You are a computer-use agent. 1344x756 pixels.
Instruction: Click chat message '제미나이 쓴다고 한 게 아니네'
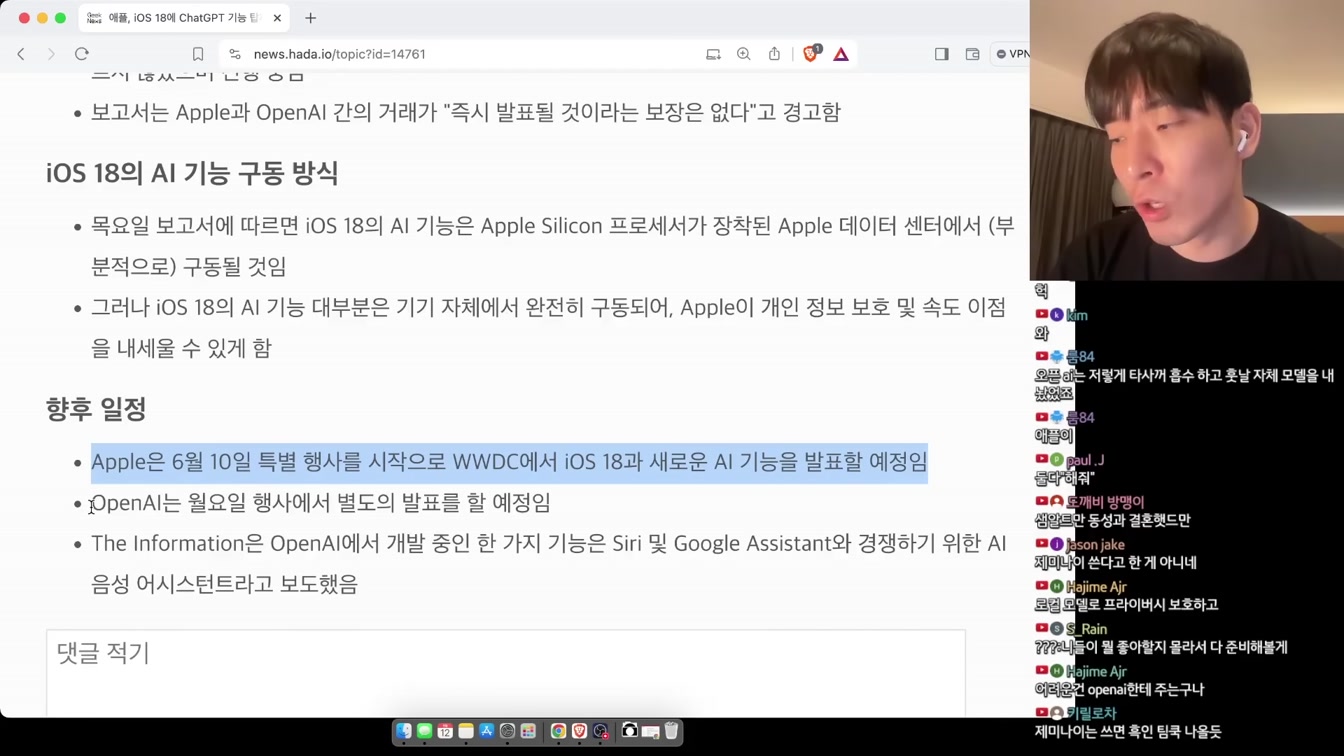click(x=1115, y=563)
